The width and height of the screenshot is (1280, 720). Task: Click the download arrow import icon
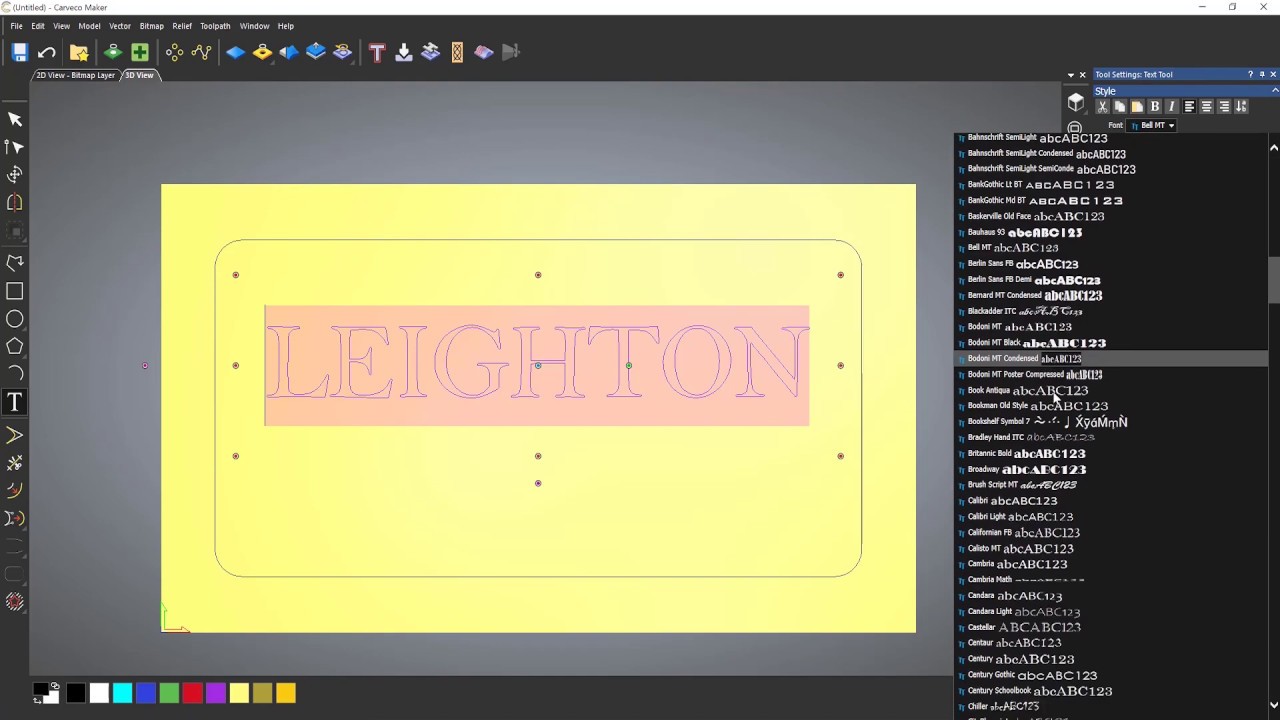click(x=404, y=52)
